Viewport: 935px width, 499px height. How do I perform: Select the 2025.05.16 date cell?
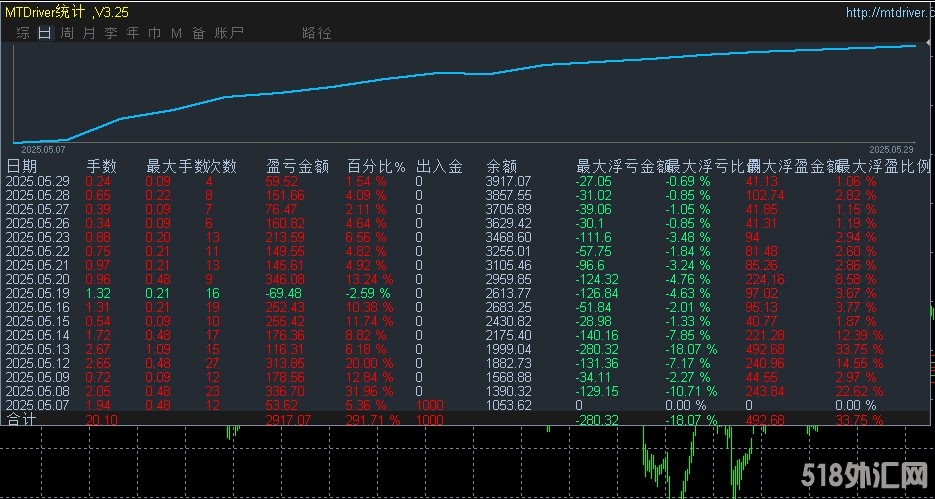click(37, 308)
